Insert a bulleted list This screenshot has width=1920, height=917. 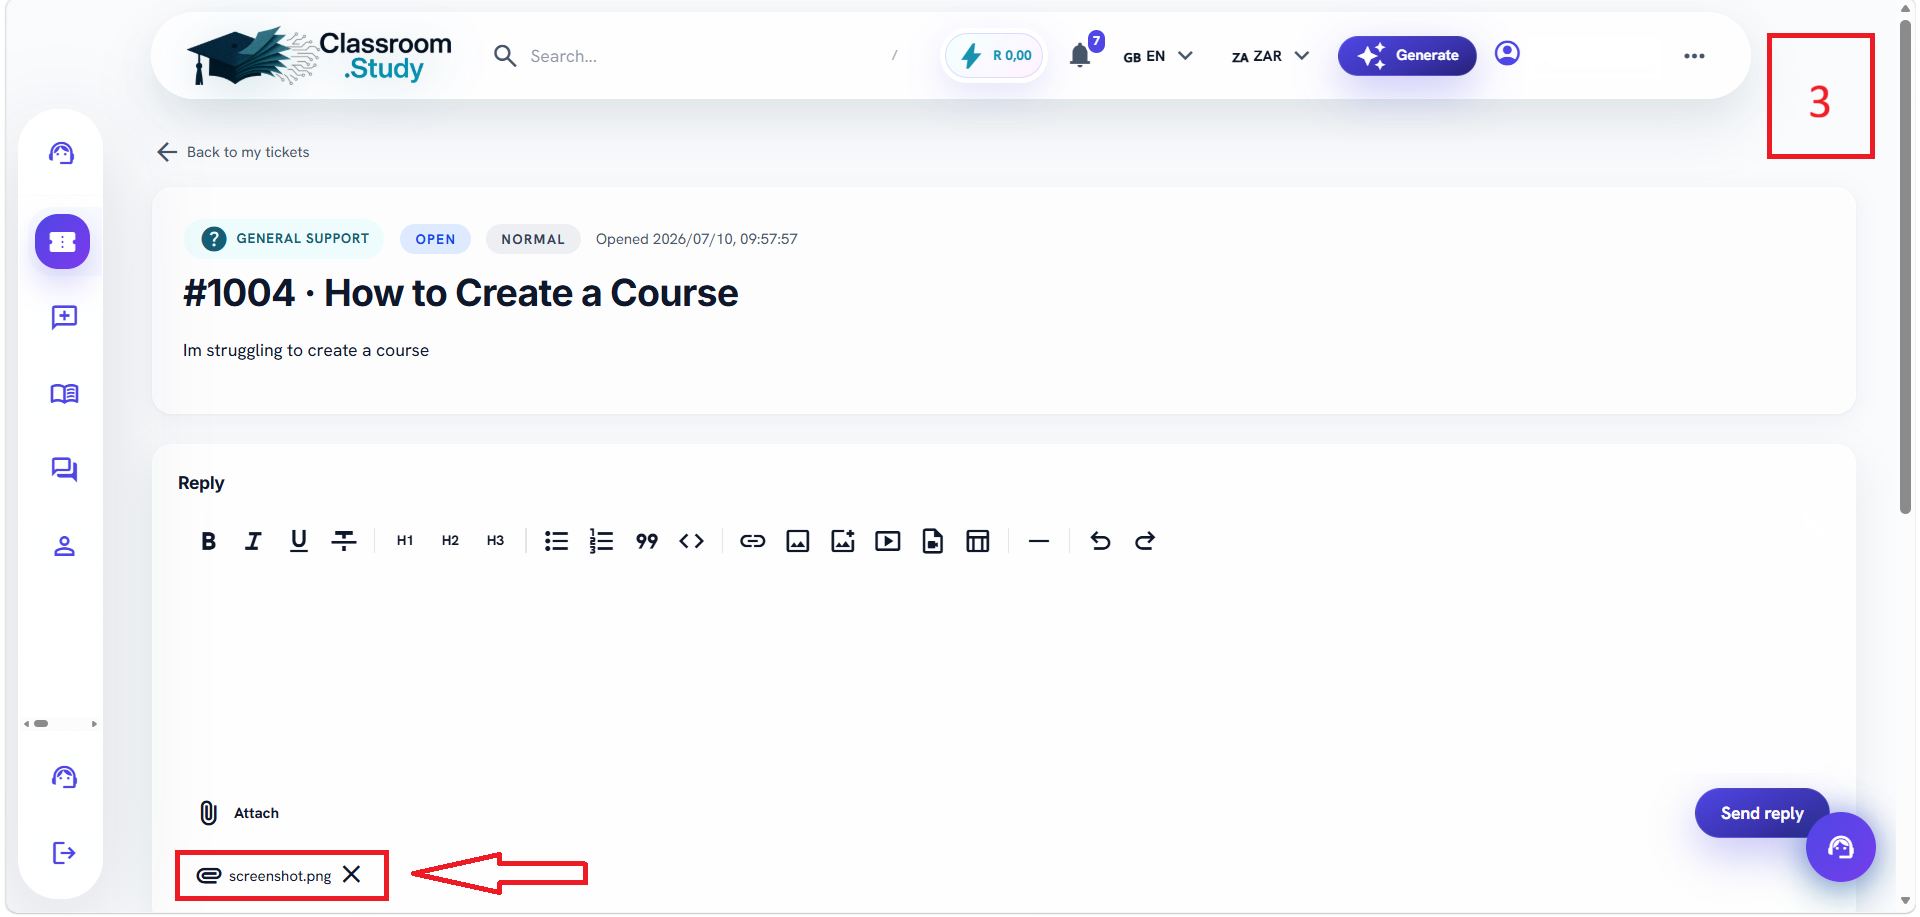tap(556, 541)
